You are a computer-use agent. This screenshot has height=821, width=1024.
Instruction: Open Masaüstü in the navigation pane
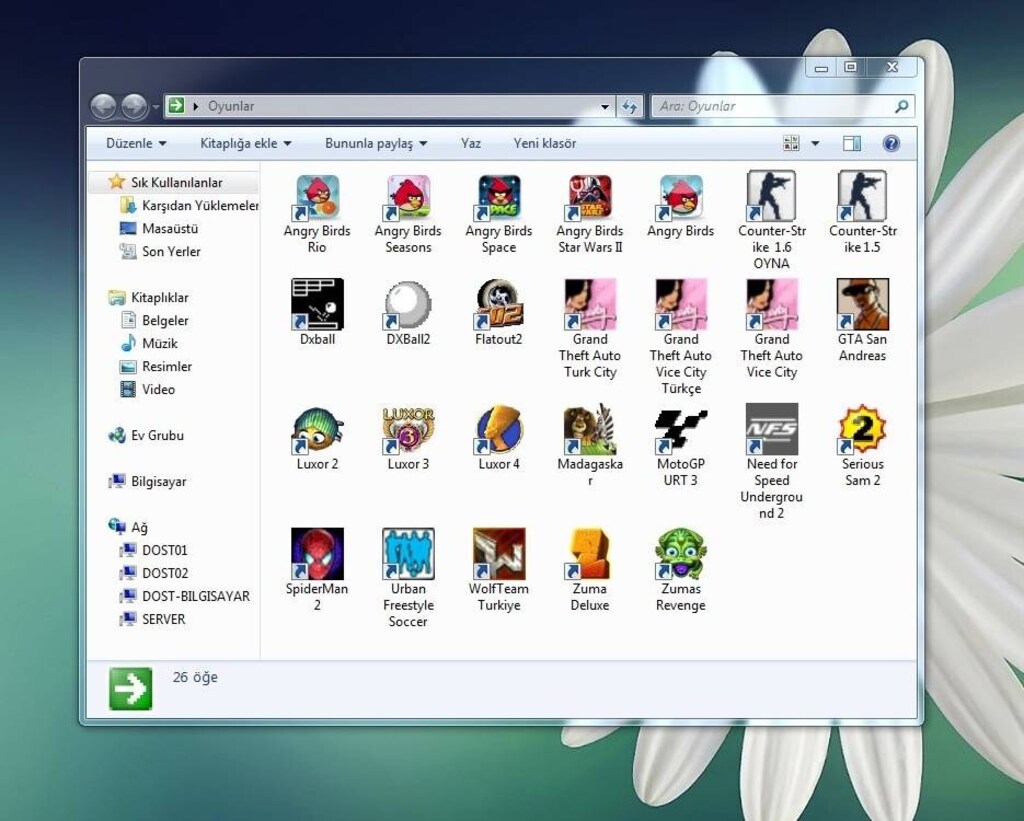point(169,229)
